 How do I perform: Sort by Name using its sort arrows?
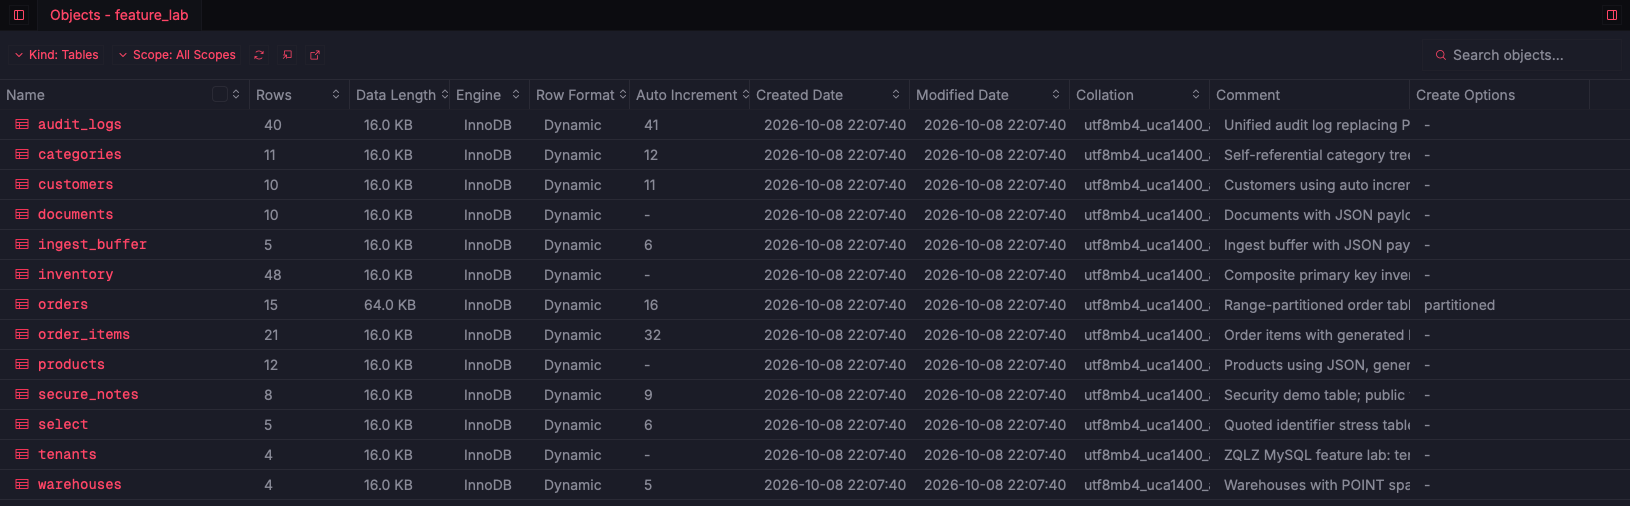(236, 94)
